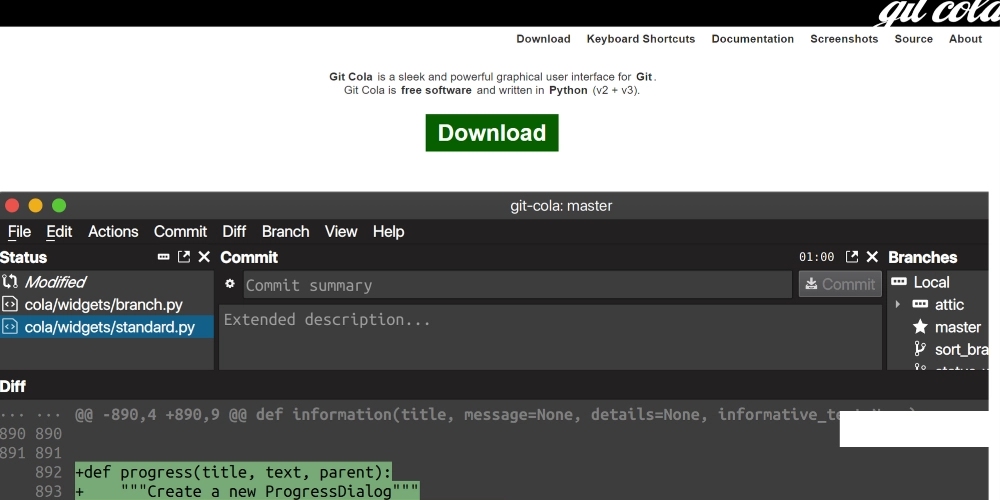Screen dimensions: 1000x500
Task: Open commit options gear icon
Action: pyautogui.click(x=230, y=284)
